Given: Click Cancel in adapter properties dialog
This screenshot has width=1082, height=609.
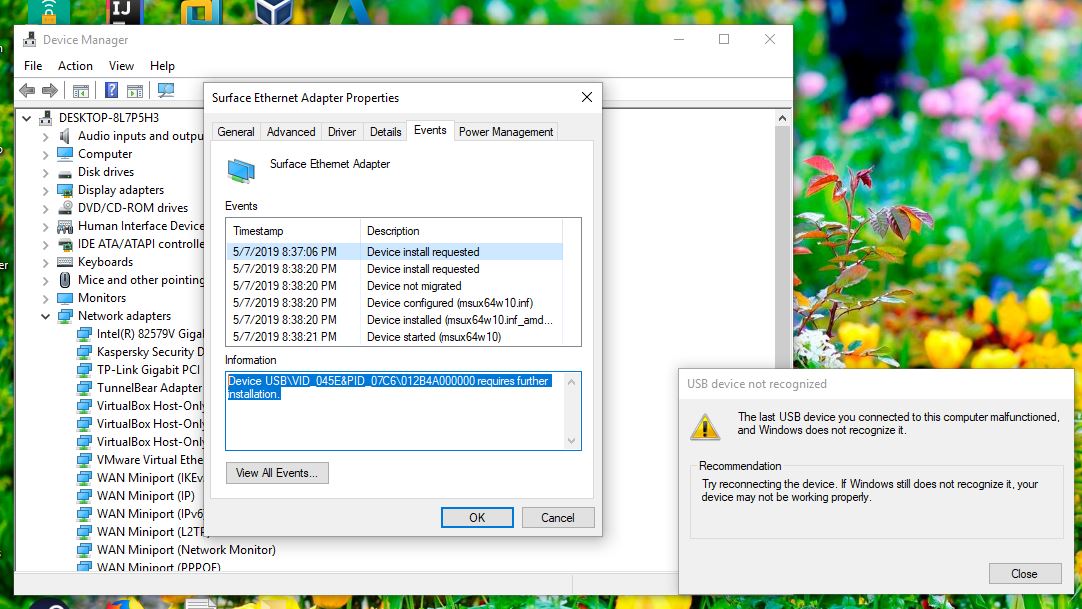Looking at the screenshot, I should point(558,517).
